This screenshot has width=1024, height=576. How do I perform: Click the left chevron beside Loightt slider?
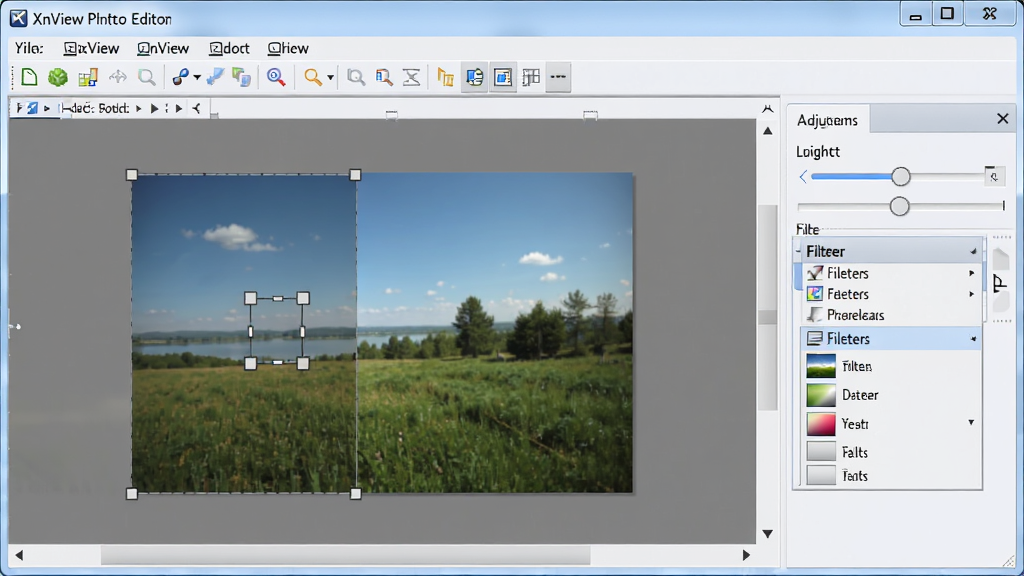tap(803, 176)
